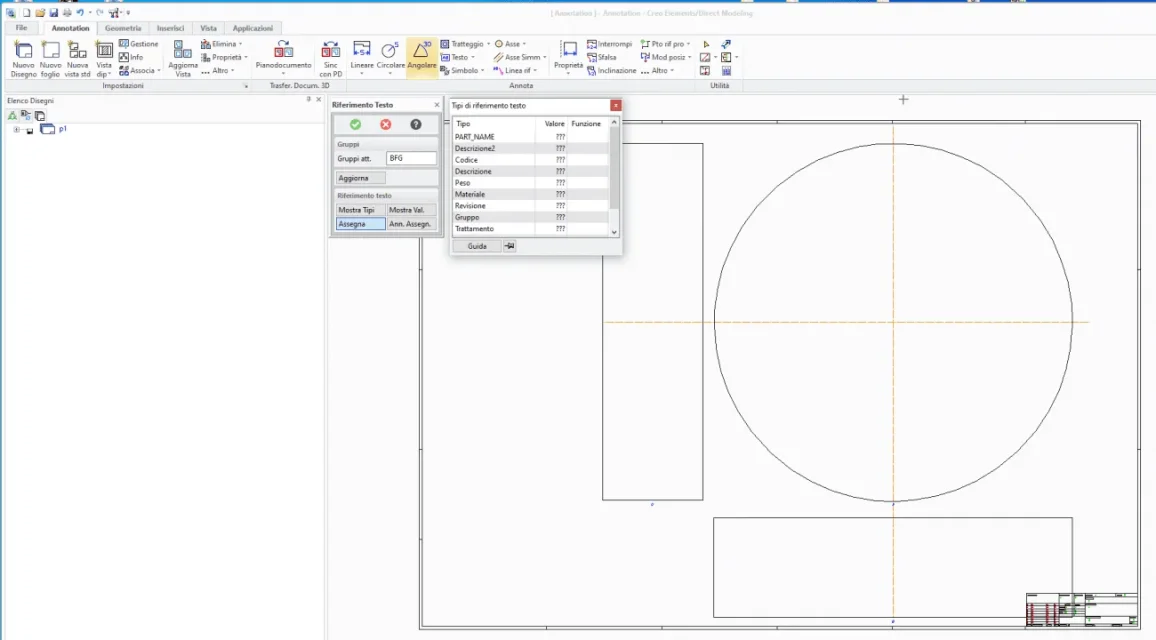Click the Guida button
This screenshot has width=1156, height=640.
(477, 246)
